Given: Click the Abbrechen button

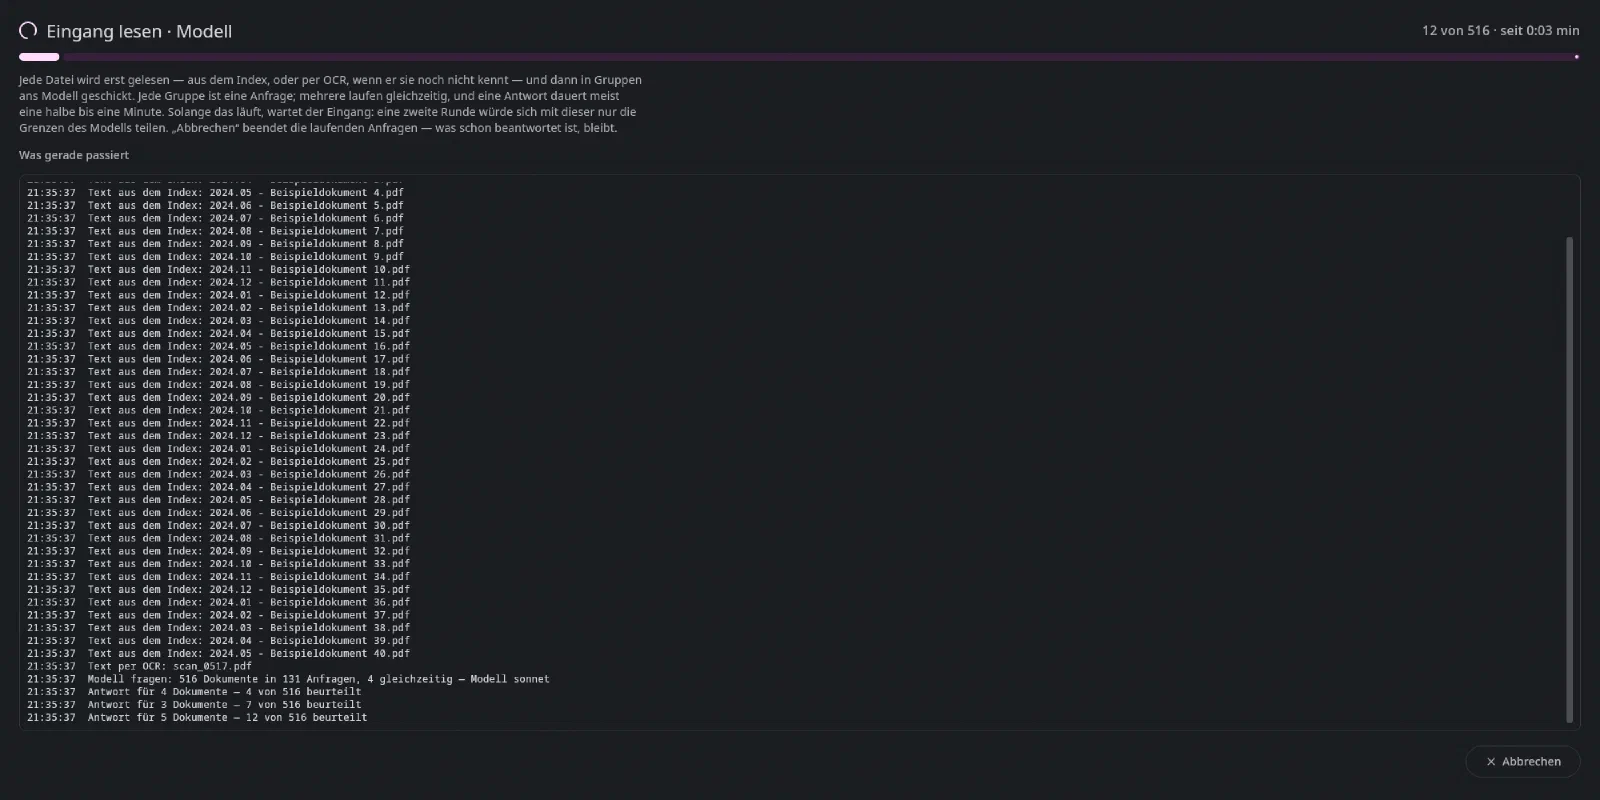Looking at the screenshot, I should [1522, 762].
